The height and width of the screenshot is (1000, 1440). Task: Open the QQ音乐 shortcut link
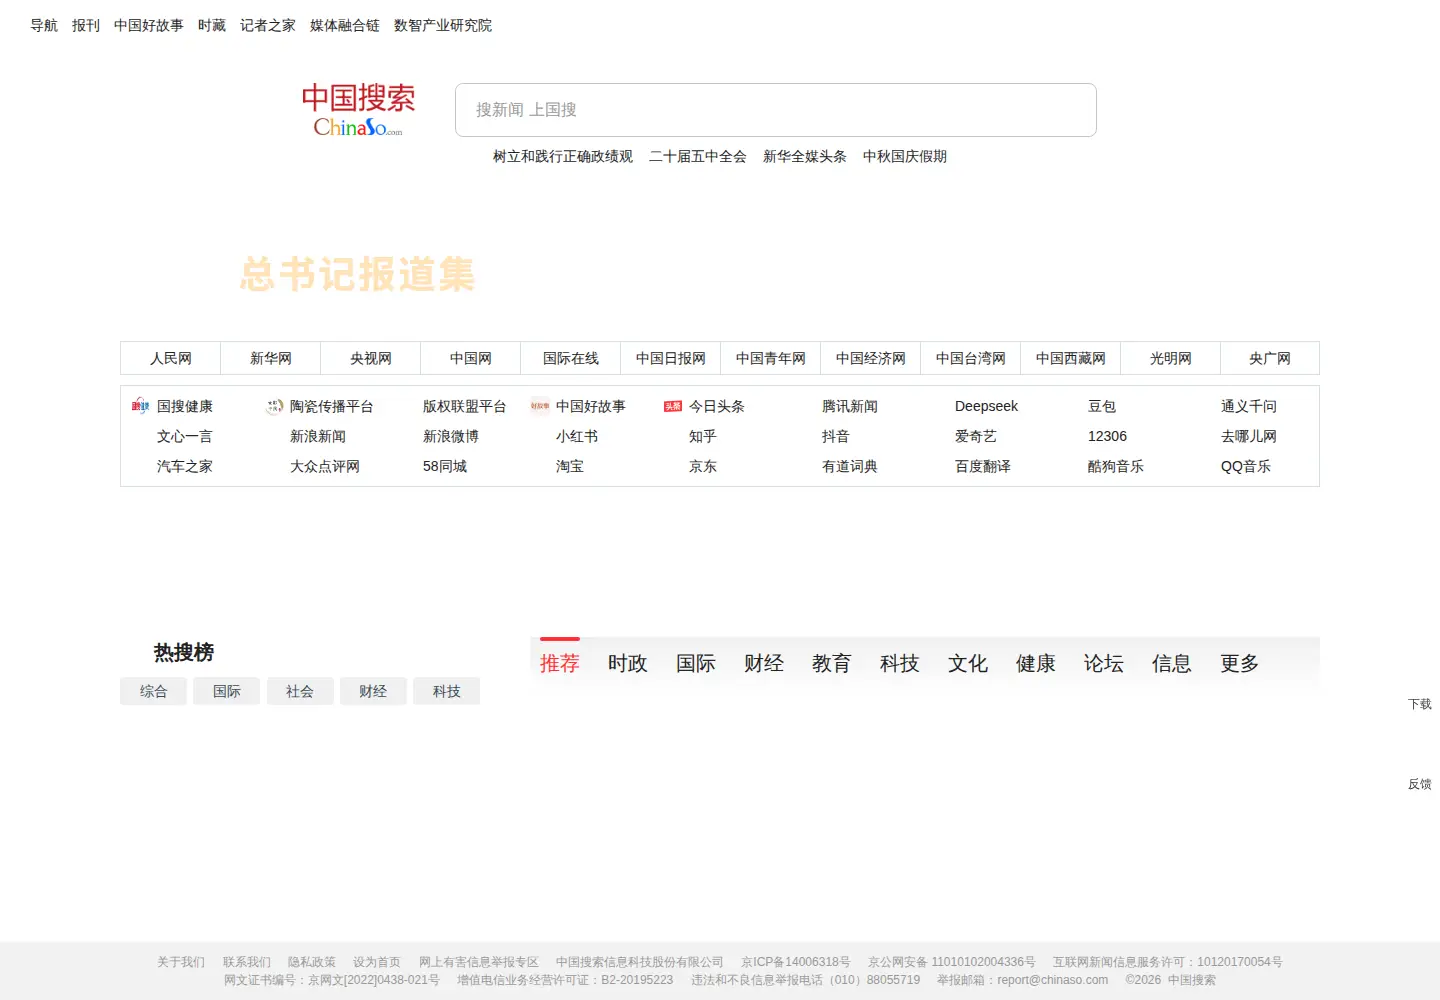(1246, 466)
